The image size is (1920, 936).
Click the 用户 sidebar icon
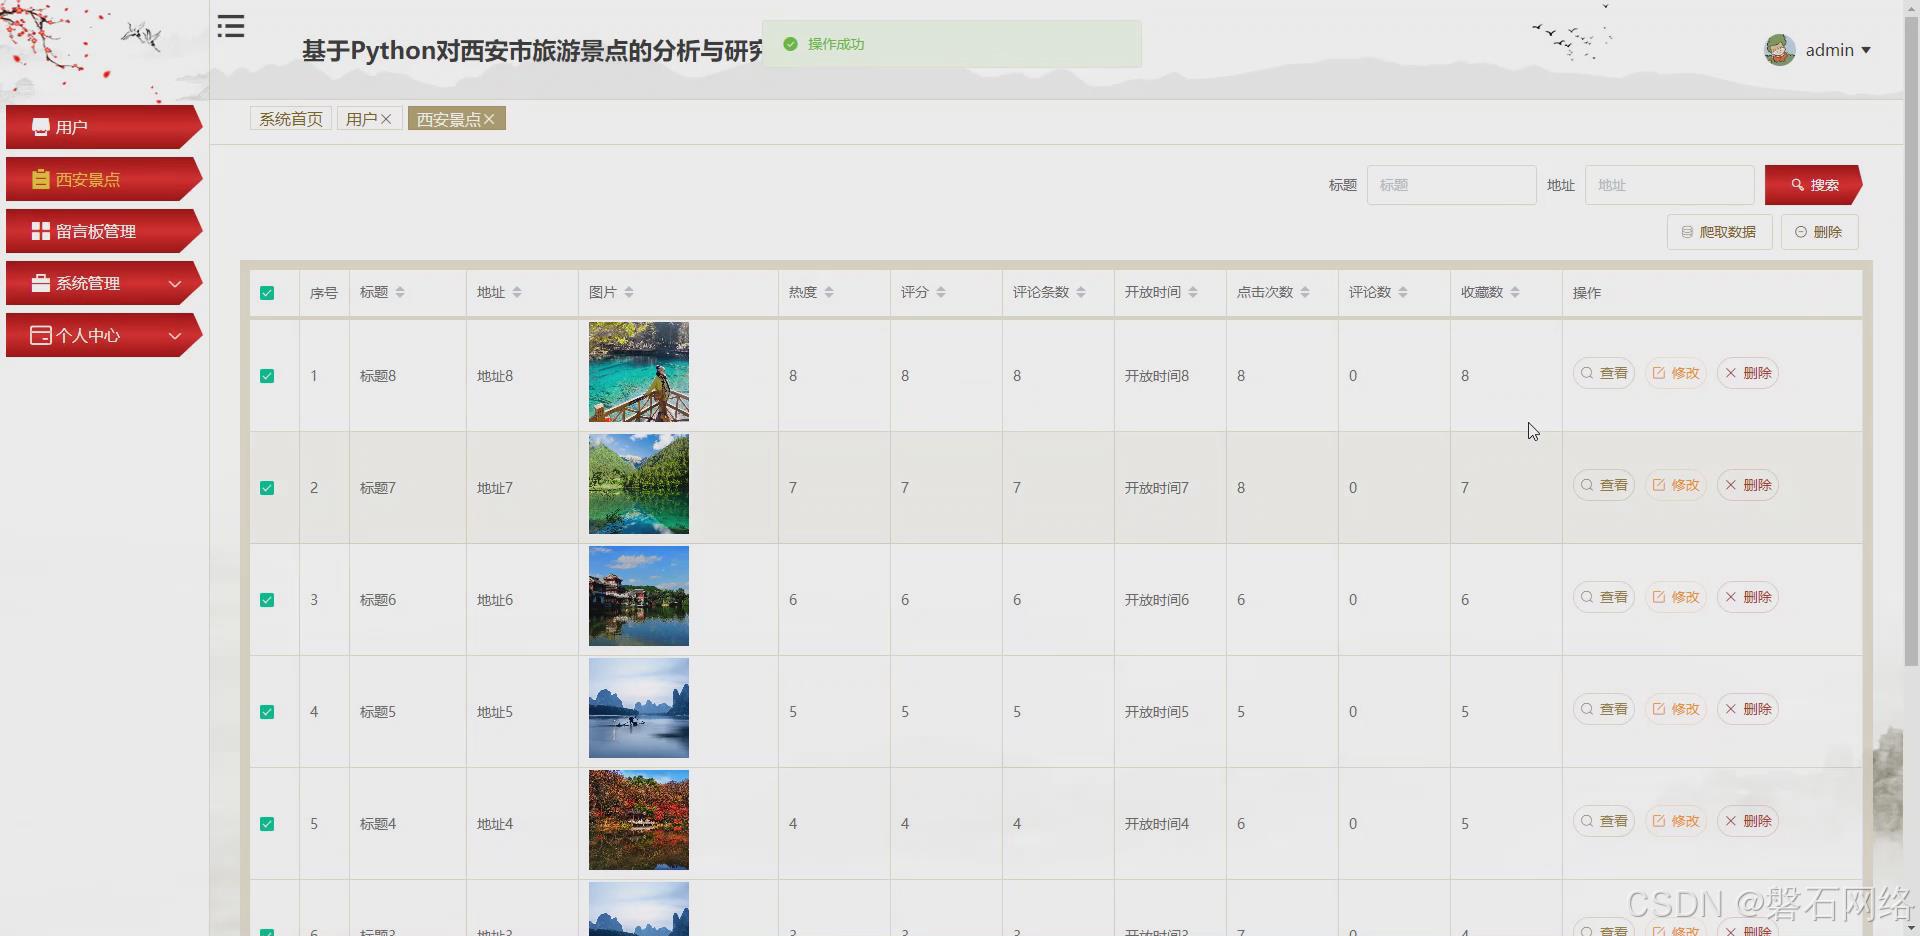(41, 127)
